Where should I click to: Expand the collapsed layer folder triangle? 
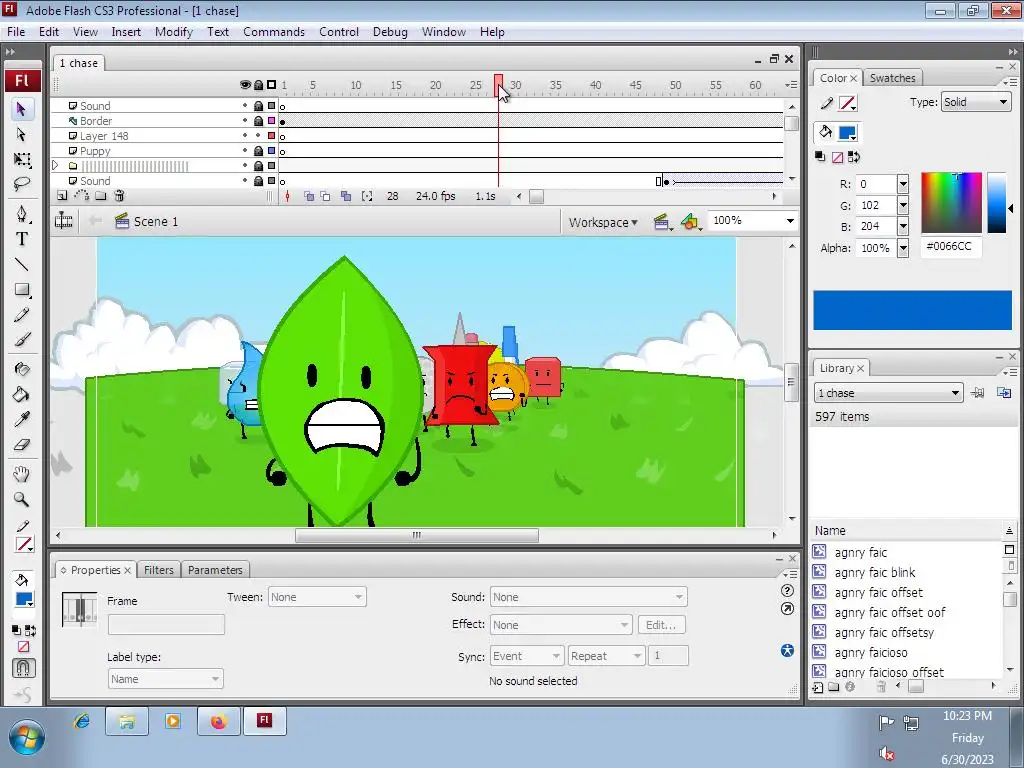[x=56, y=166]
